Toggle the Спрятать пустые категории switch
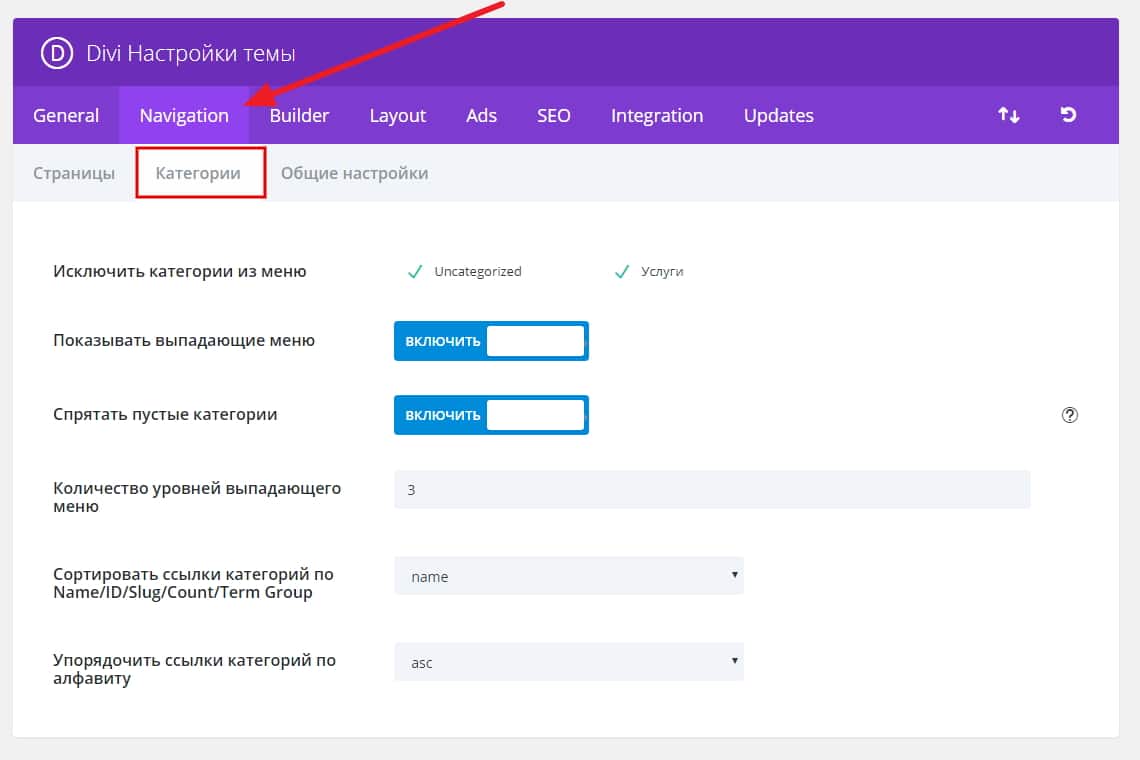 pyautogui.click(x=491, y=415)
